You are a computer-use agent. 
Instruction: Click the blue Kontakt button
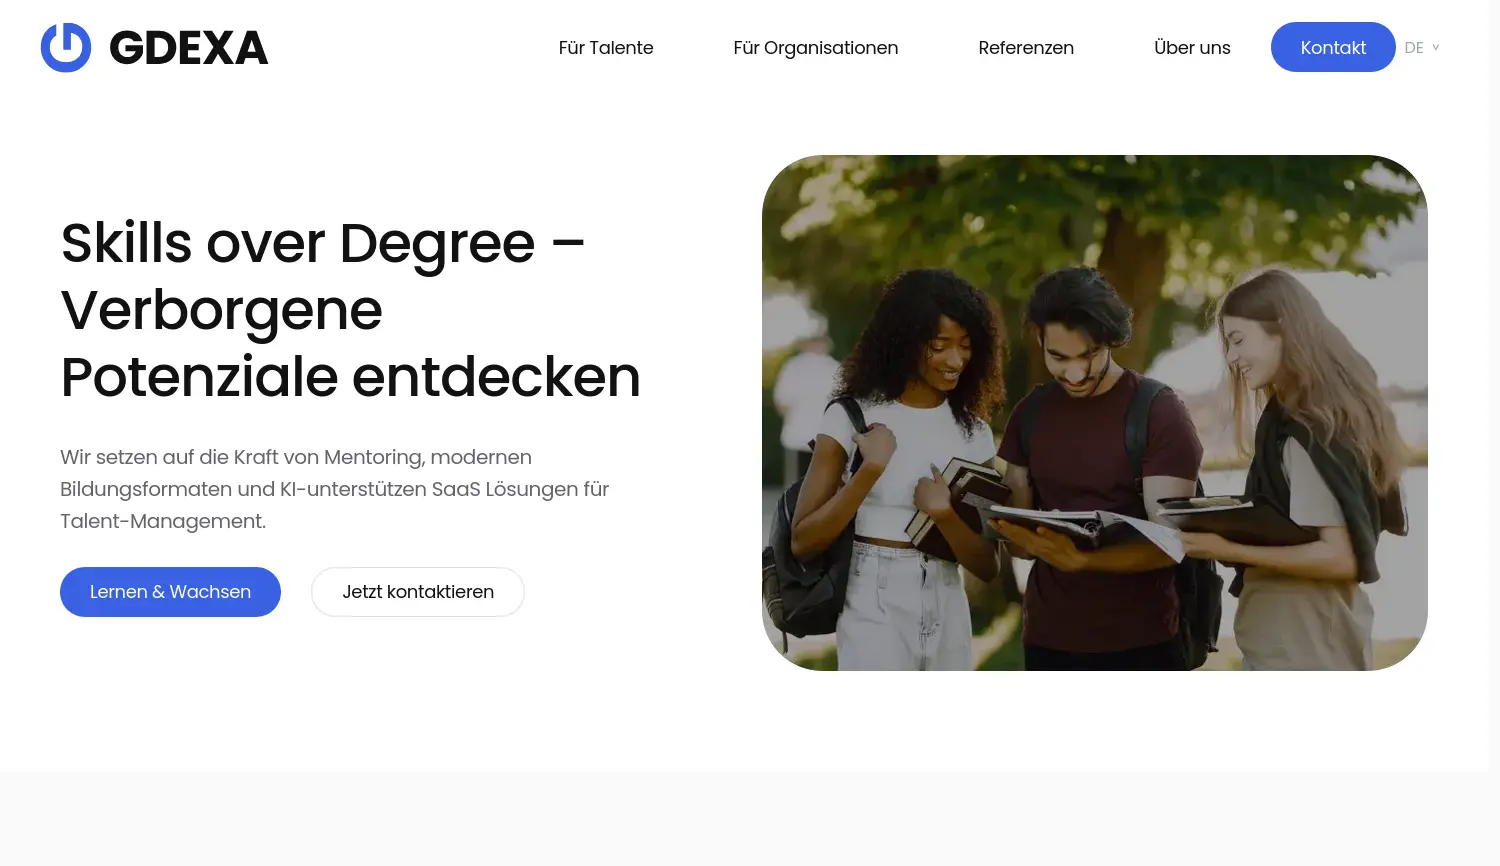pos(1333,47)
